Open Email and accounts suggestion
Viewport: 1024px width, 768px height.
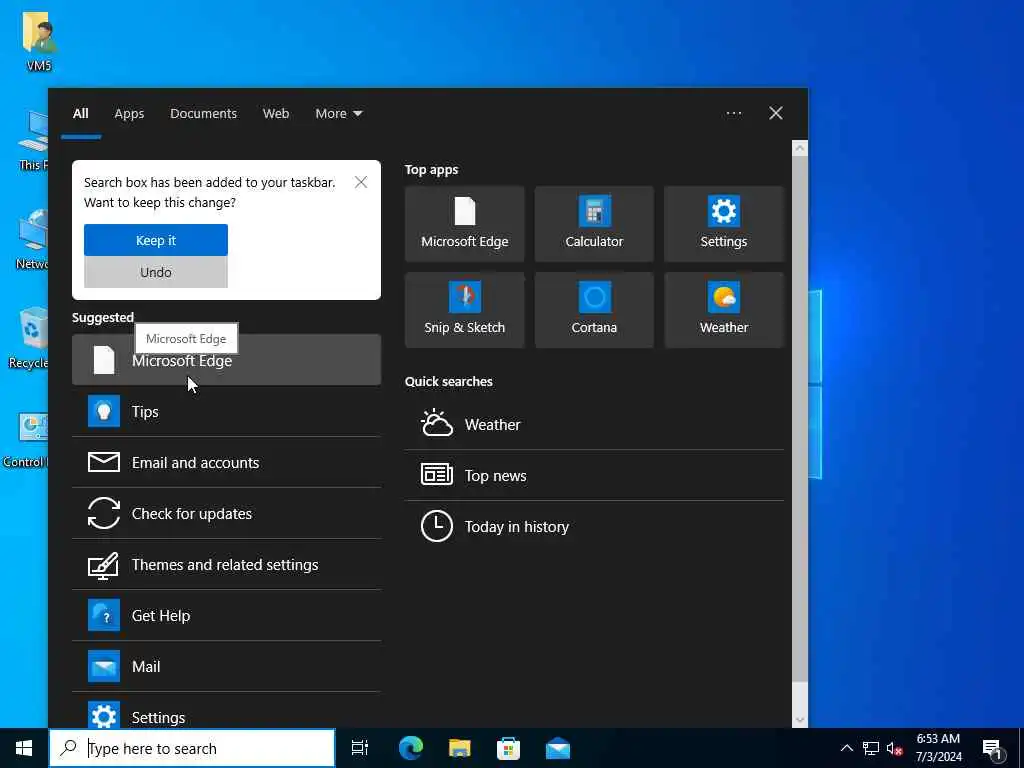226,462
